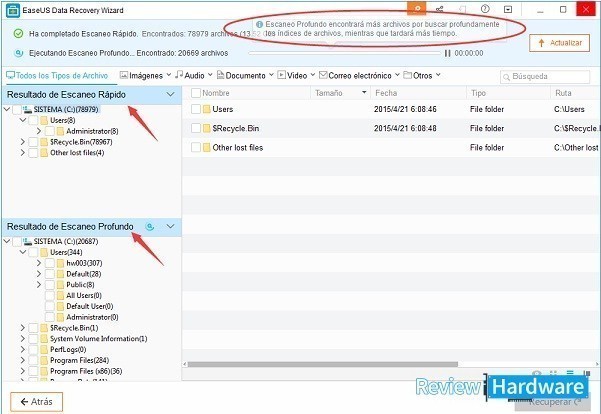
Task: Open dropdown arrow next to Video filter
Action: point(313,75)
